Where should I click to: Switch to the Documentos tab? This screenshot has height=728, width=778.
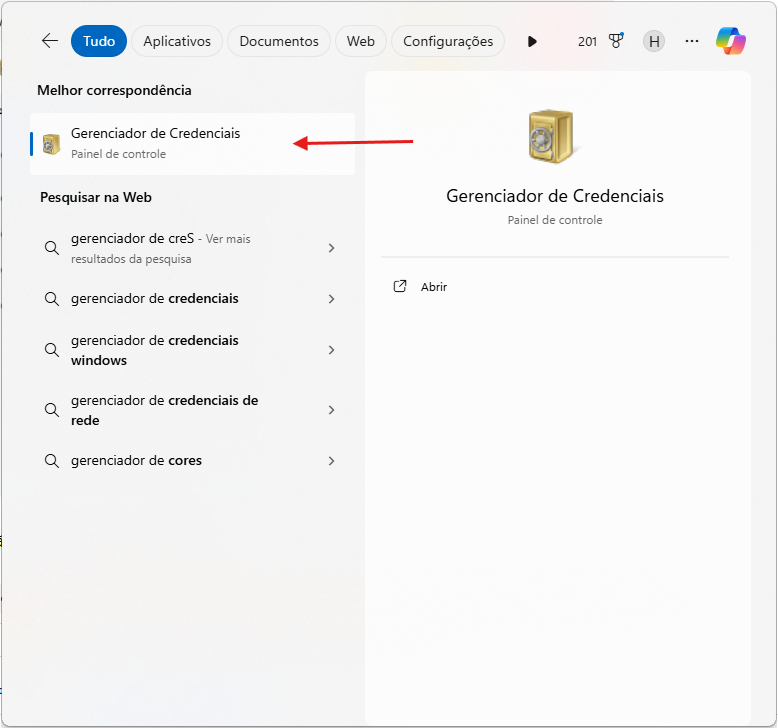coord(279,41)
